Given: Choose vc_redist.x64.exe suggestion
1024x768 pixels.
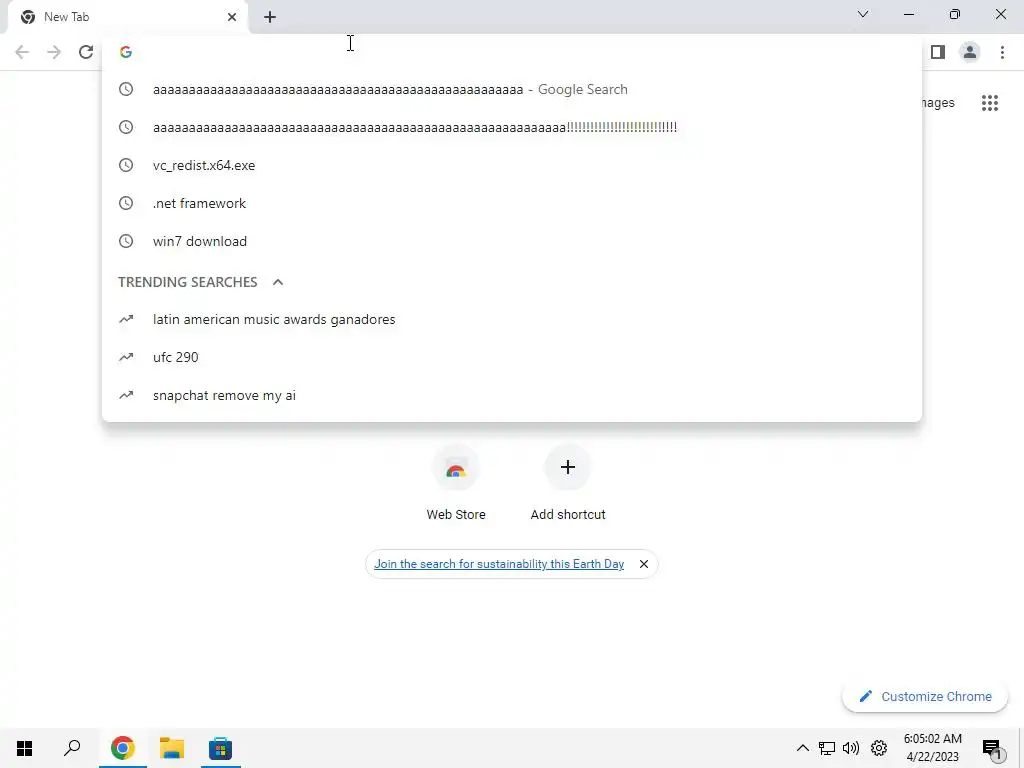Looking at the screenshot, I should (512, 165).
